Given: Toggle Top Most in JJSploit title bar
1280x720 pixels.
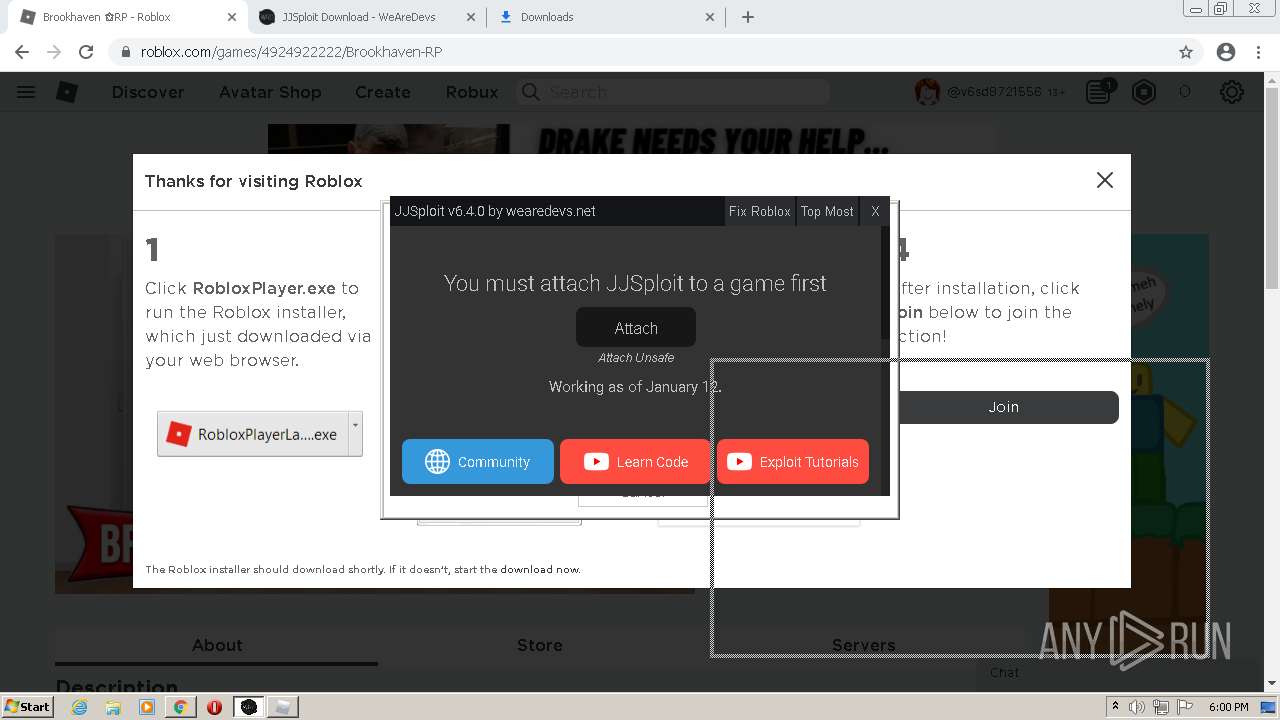Looking at the screenshot, I should tap(827, 211).
